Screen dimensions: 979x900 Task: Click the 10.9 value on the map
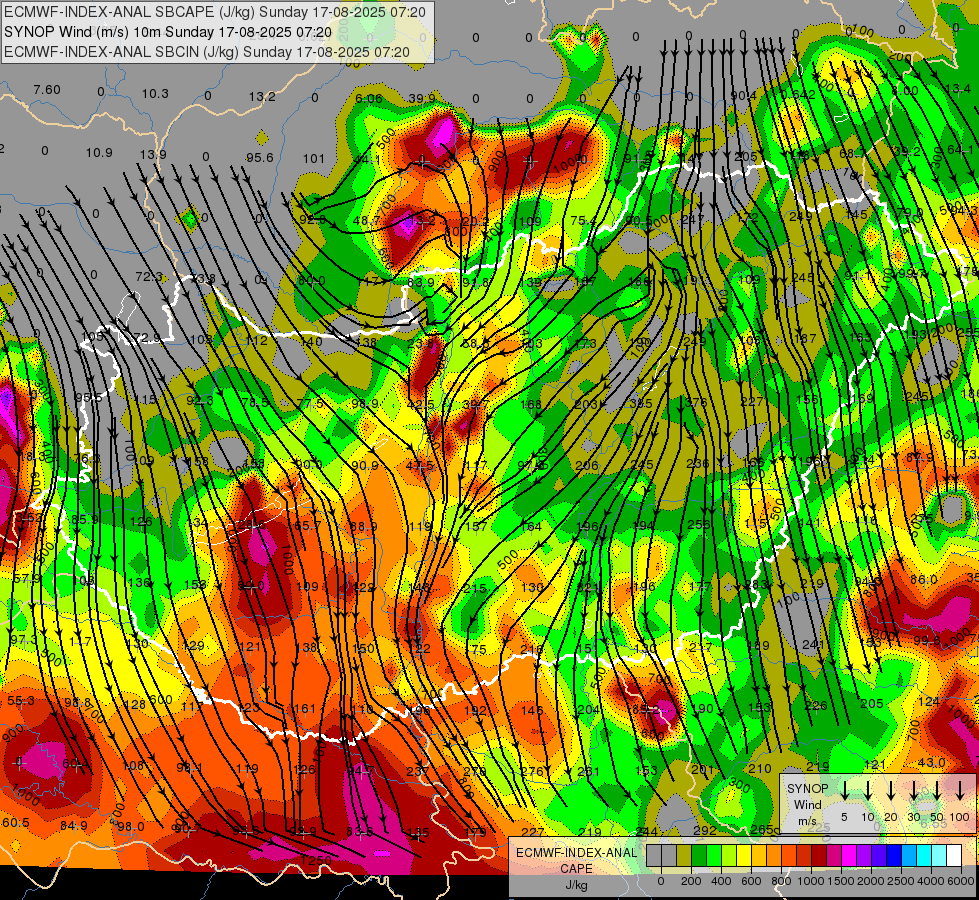99,153
